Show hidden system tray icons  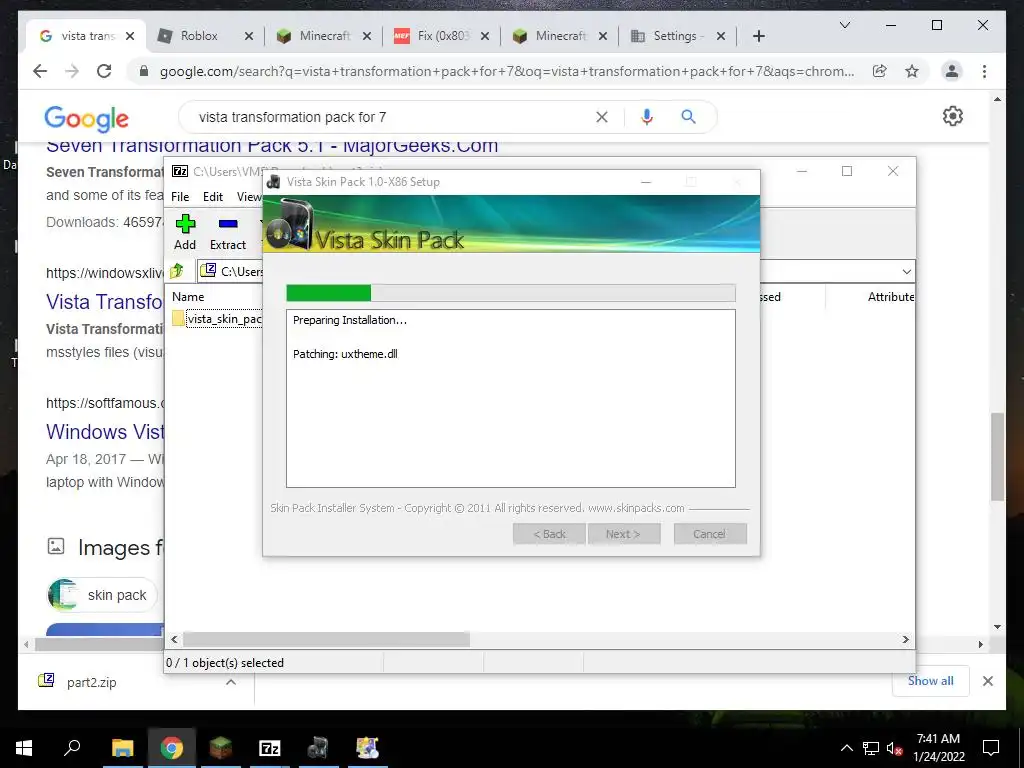pyautogui.click(x=846, y=748)
